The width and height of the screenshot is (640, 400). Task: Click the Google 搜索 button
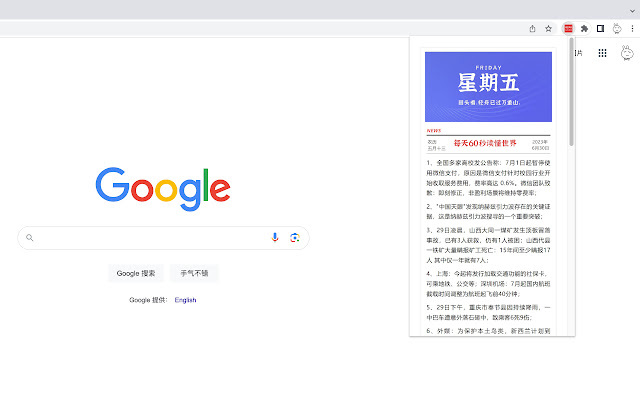(x=136, y=273)
